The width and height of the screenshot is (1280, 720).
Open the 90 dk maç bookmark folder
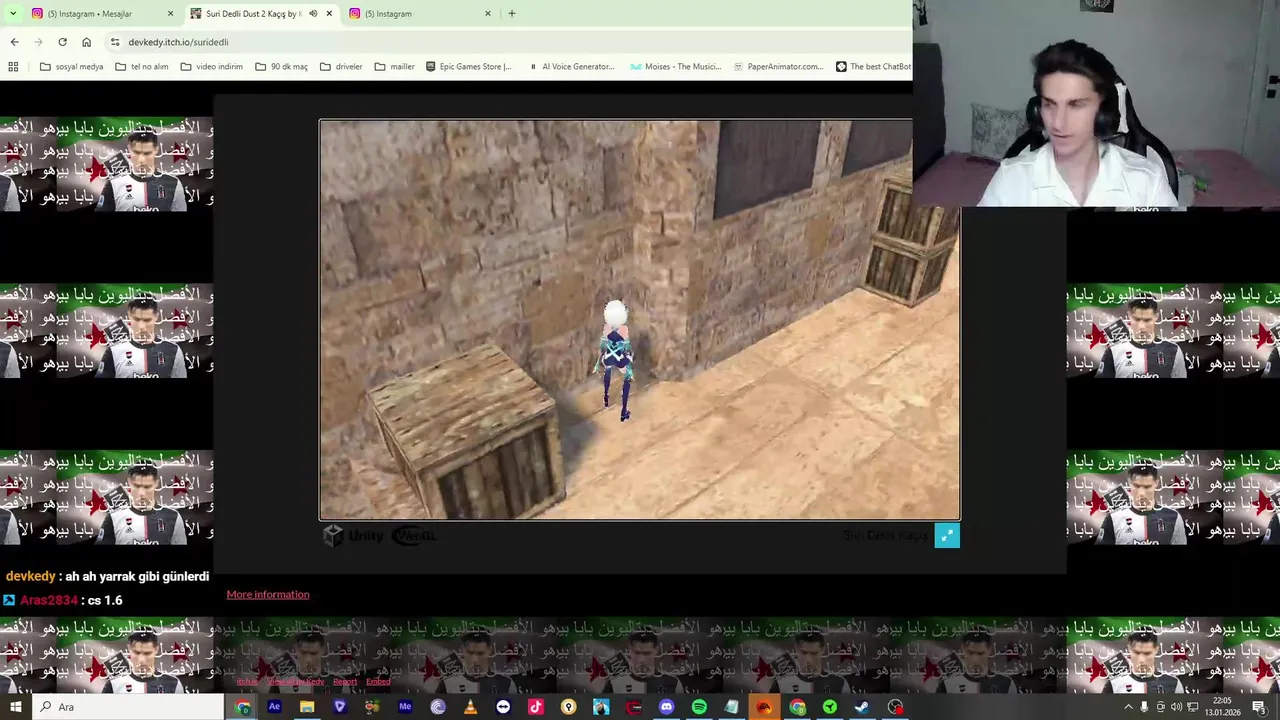282,67
